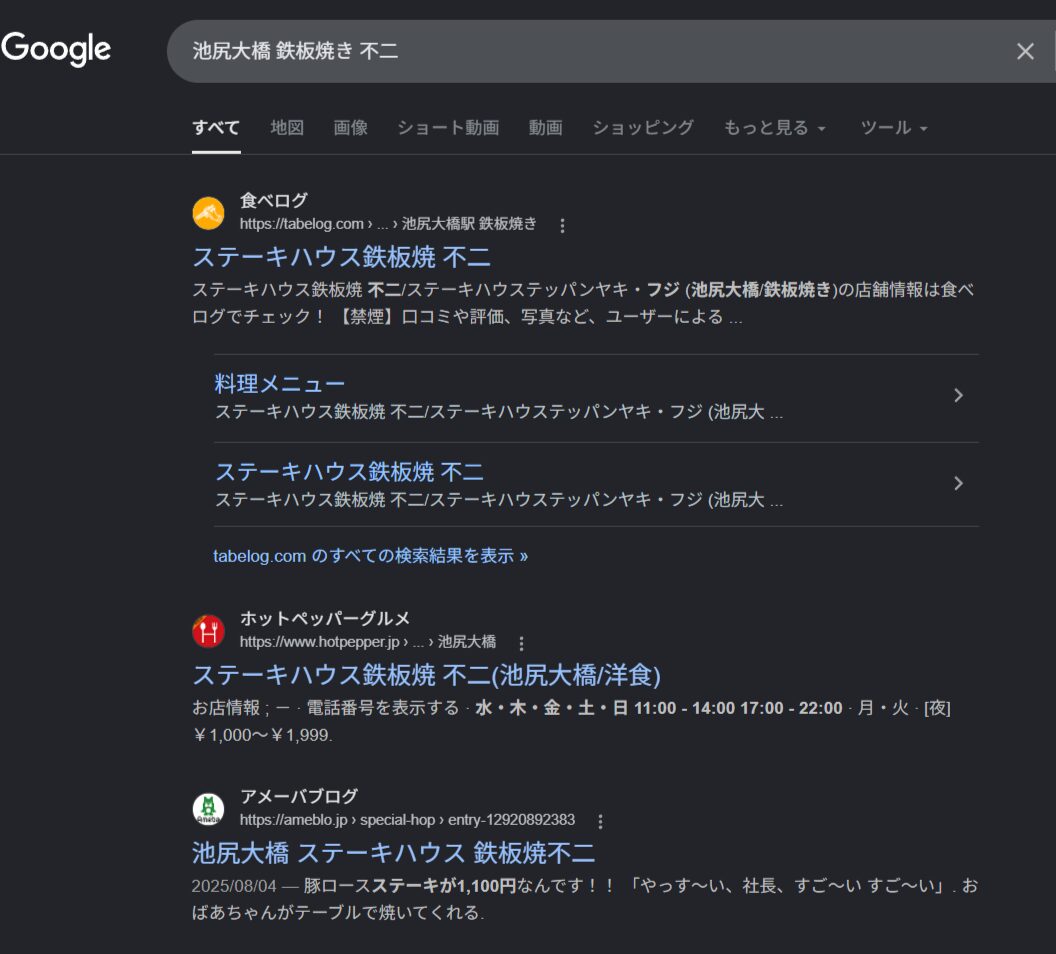Open three-dot menu for hotpepper result
Image resolution: width=1056 pixels, height=954 pixels.
point(521,644)
